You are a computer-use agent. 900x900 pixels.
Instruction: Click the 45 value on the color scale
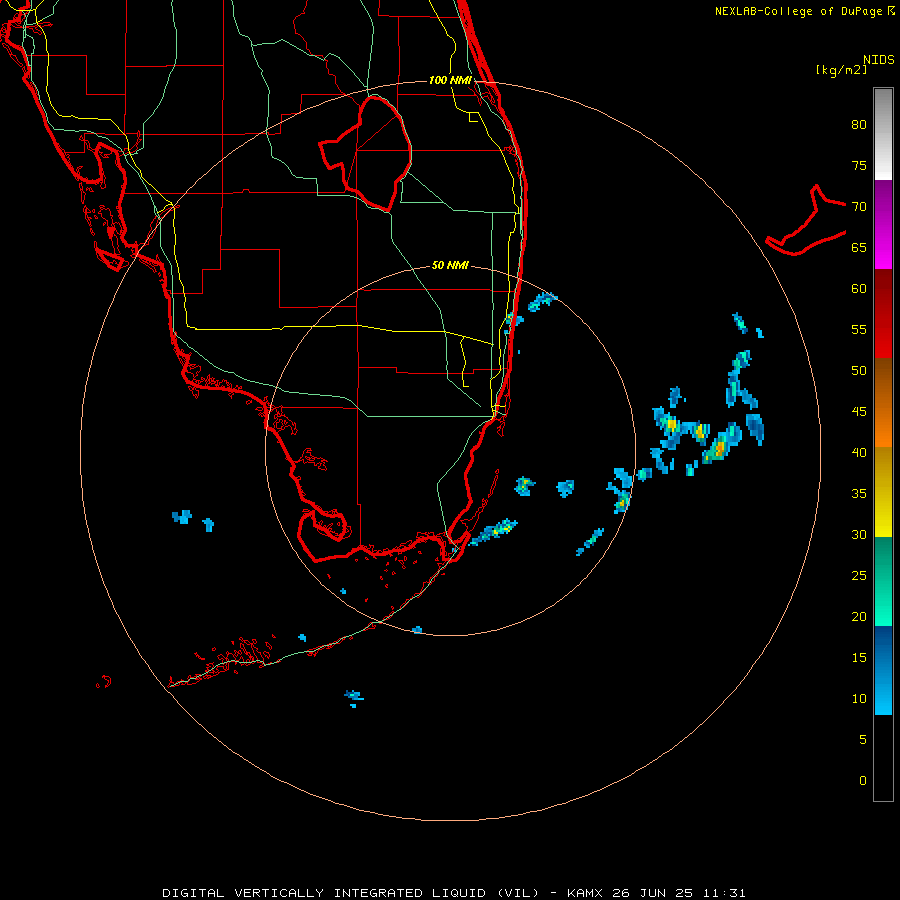click(x=859, y=412)
